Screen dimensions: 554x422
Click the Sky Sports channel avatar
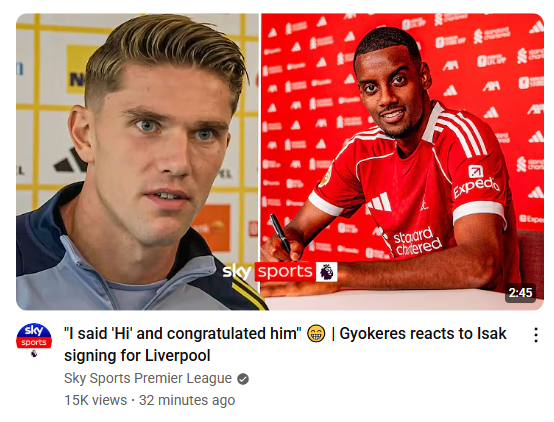34,336
